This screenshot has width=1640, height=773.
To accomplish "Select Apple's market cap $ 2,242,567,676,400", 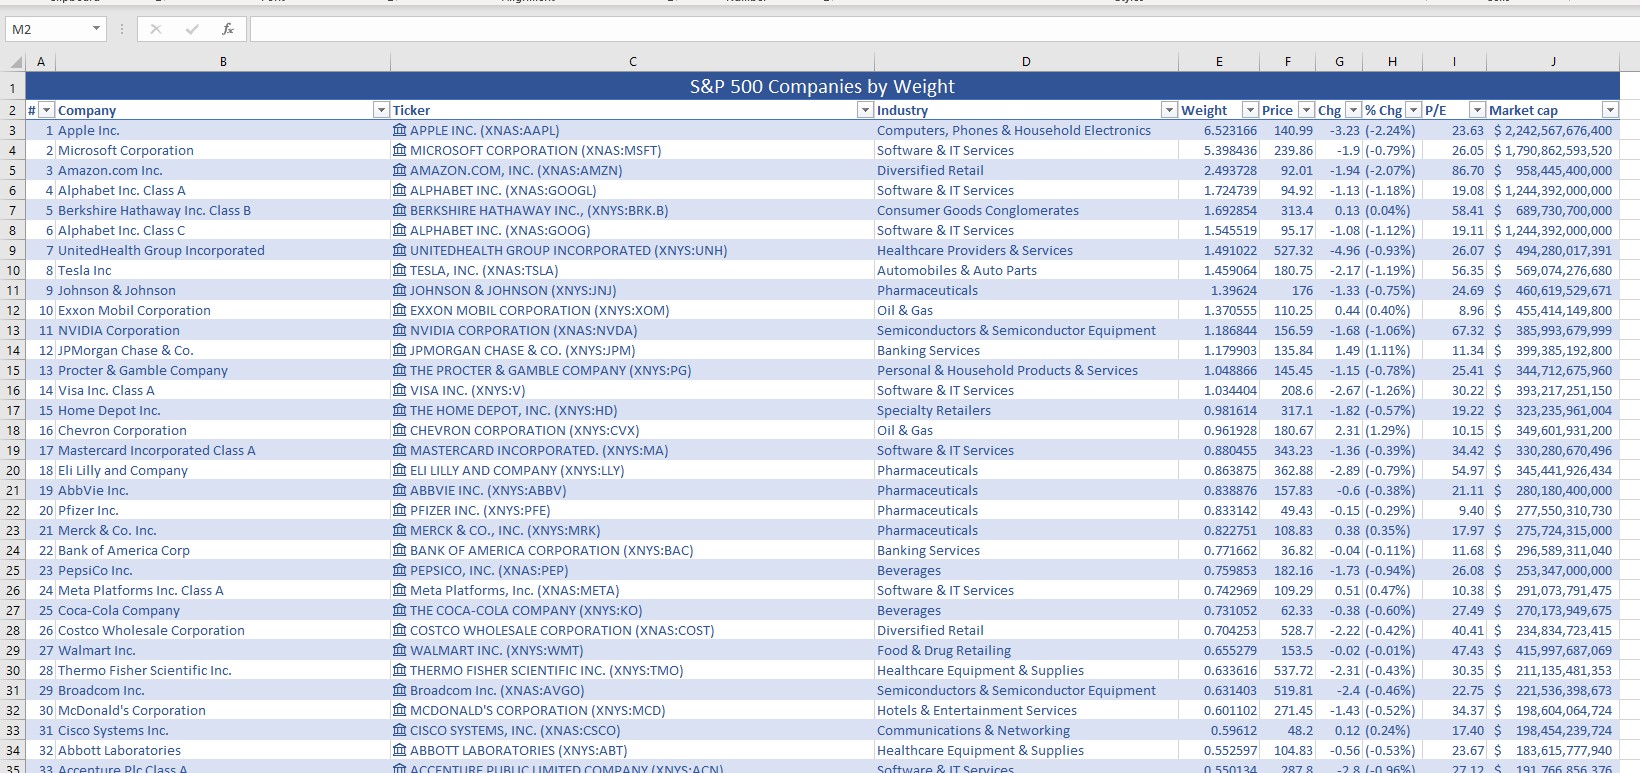I will point(1553,130).
